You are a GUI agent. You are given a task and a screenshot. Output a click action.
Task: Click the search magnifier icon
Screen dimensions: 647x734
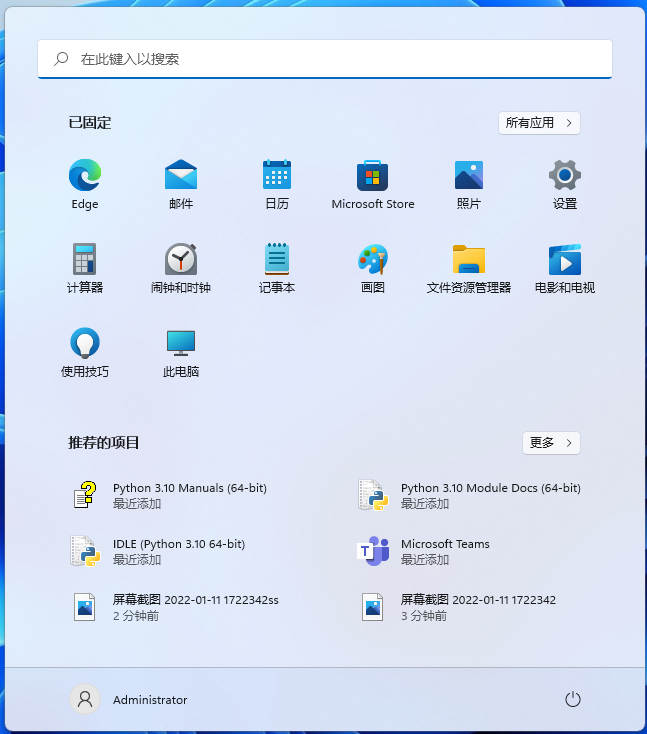(61, 59)
